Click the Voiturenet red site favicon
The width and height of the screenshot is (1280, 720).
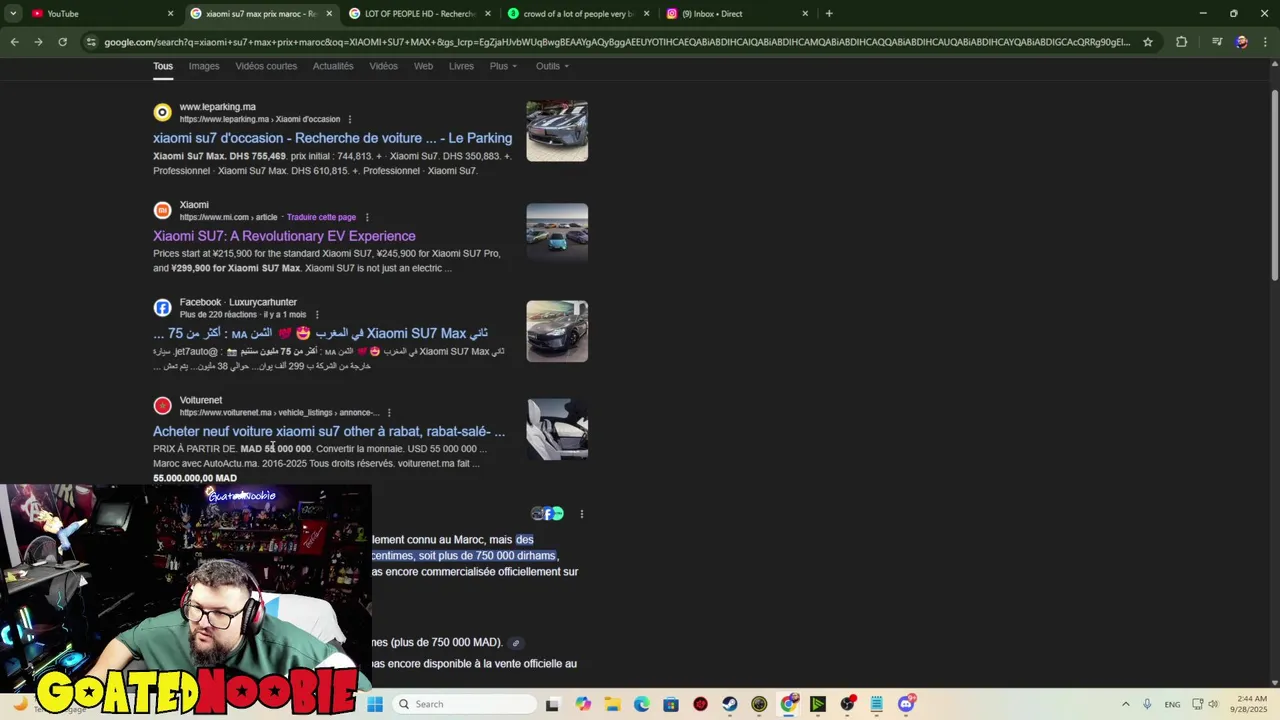(x=162, y=405)
